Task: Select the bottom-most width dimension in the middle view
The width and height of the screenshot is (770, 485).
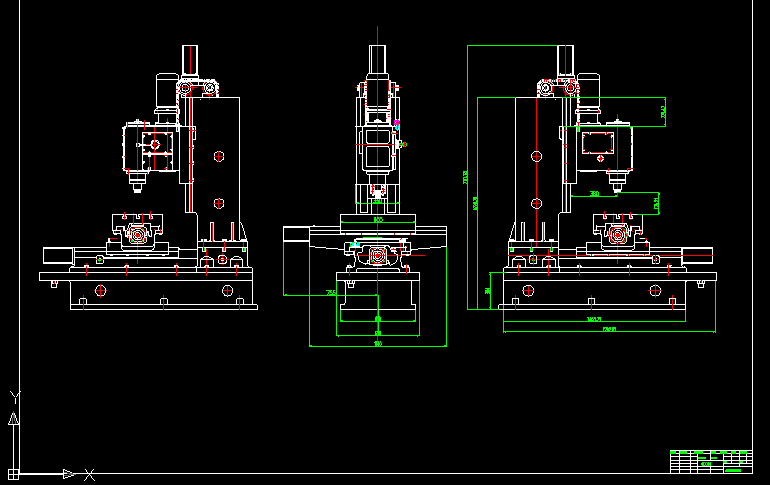Action: click(x=378, y=345)
